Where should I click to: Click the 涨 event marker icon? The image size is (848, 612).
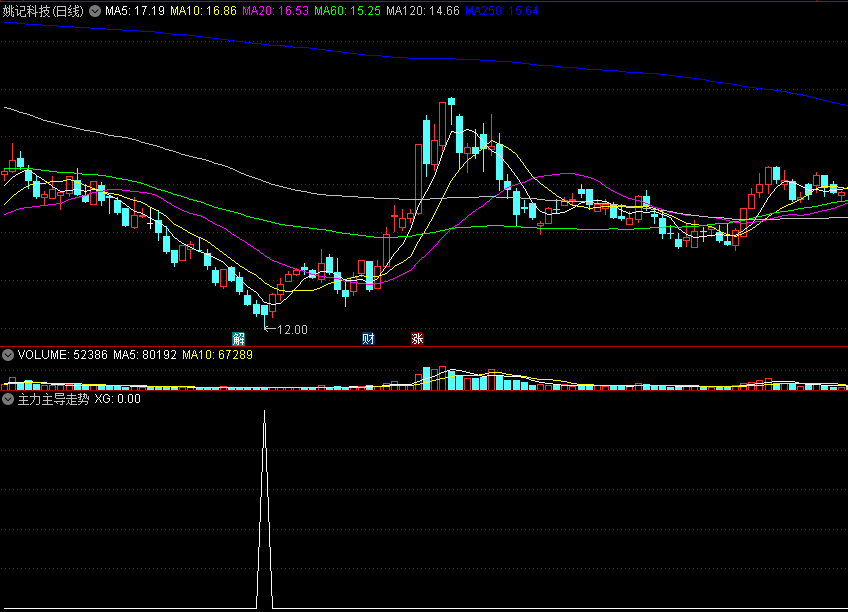(x=417, y=339)
